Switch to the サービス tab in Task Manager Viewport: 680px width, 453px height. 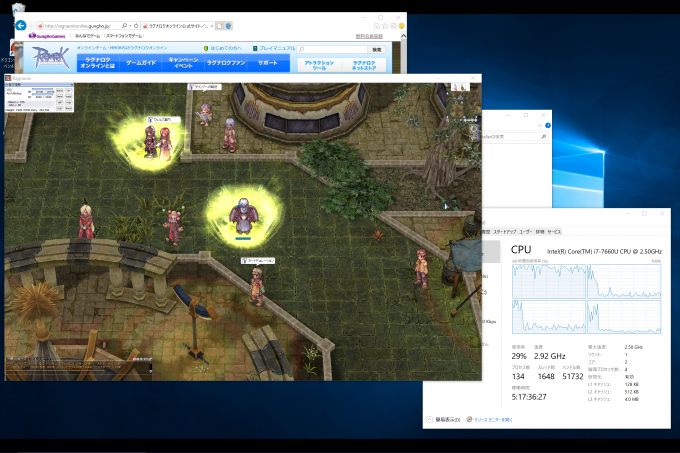click(x=554, y=232)
